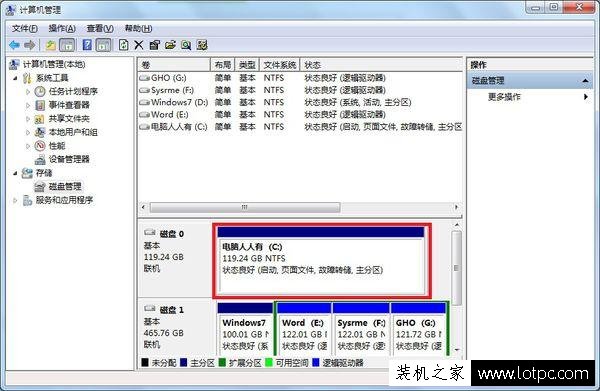The image size is (600, 391).
Task: Expand the 服务和应用程序 node arrow
Action: click(x=15, y=200)
